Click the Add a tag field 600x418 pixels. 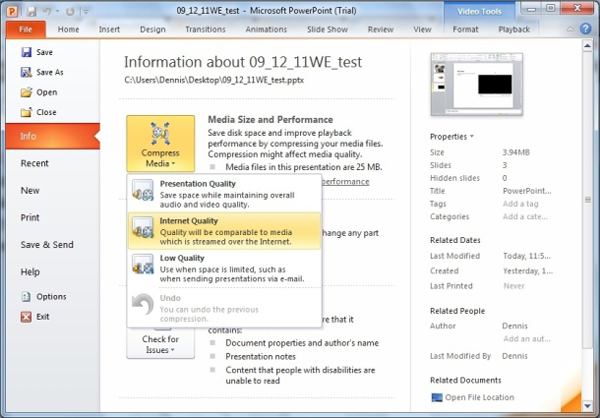coord(520,204)
